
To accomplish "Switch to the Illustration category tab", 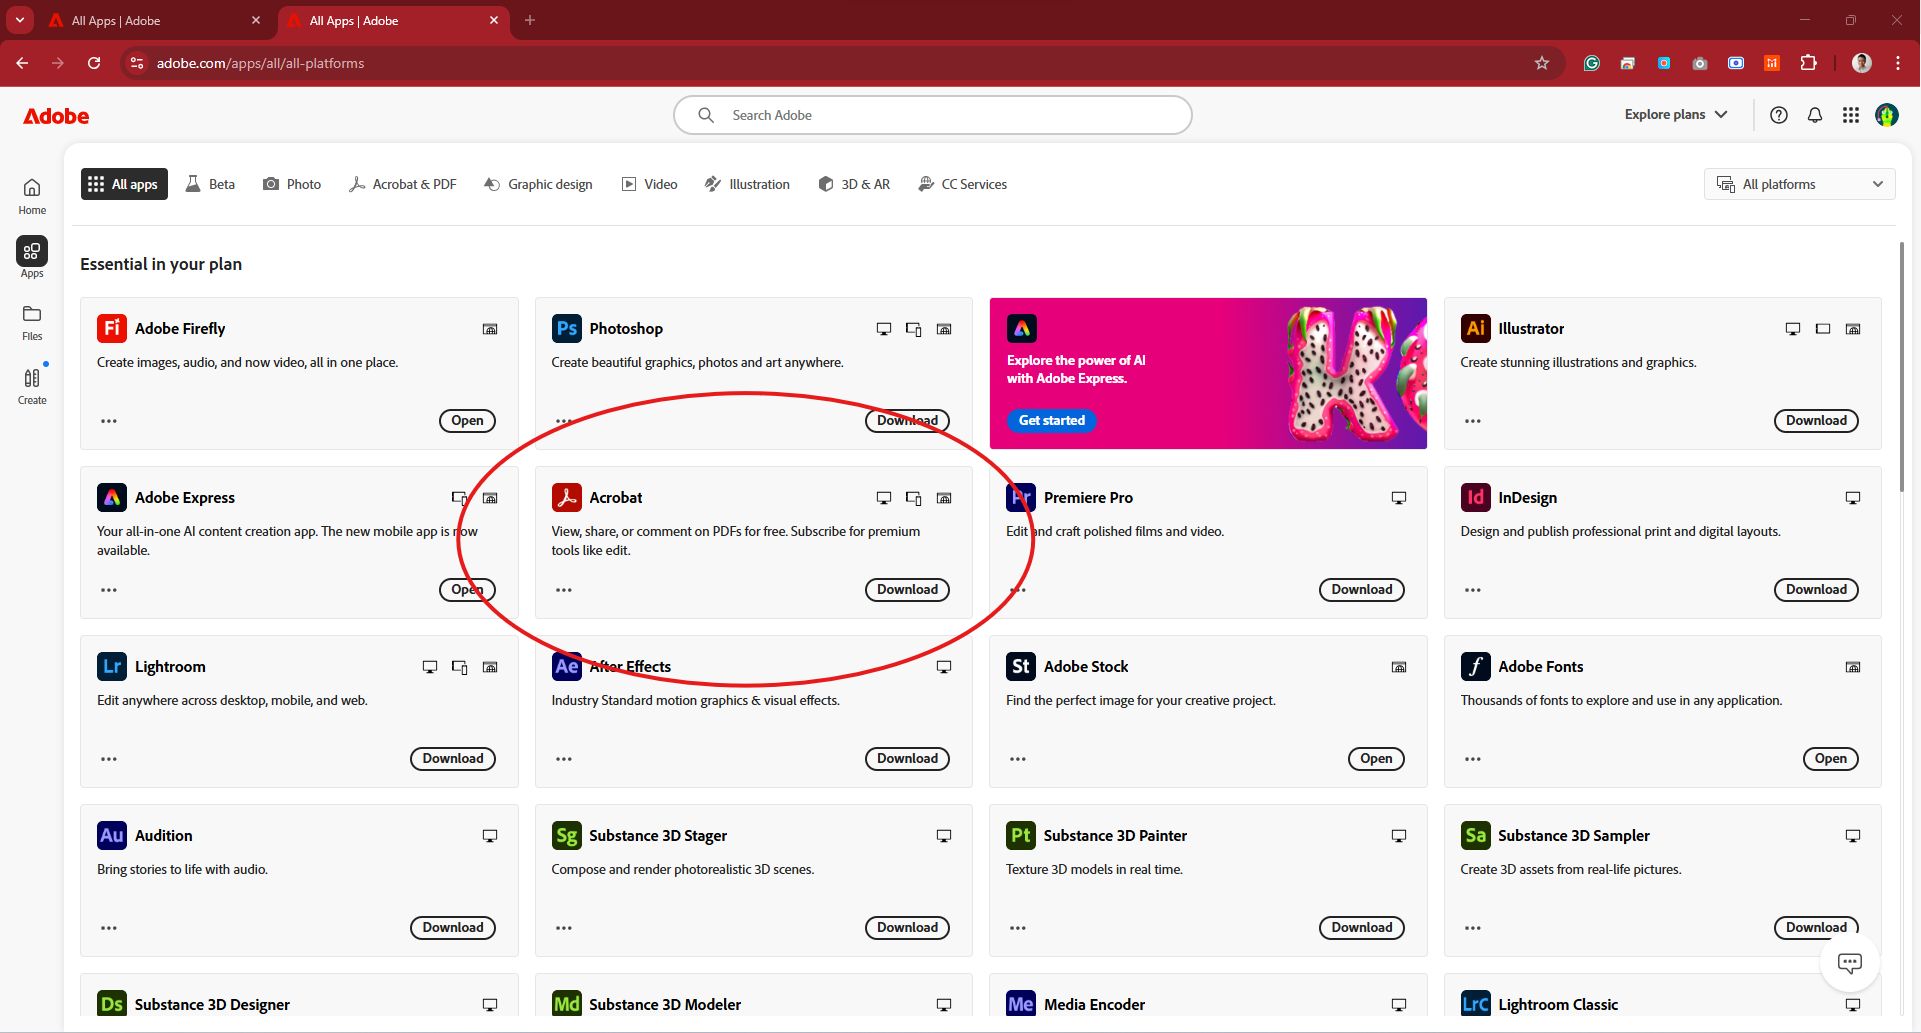I will 747,184.
